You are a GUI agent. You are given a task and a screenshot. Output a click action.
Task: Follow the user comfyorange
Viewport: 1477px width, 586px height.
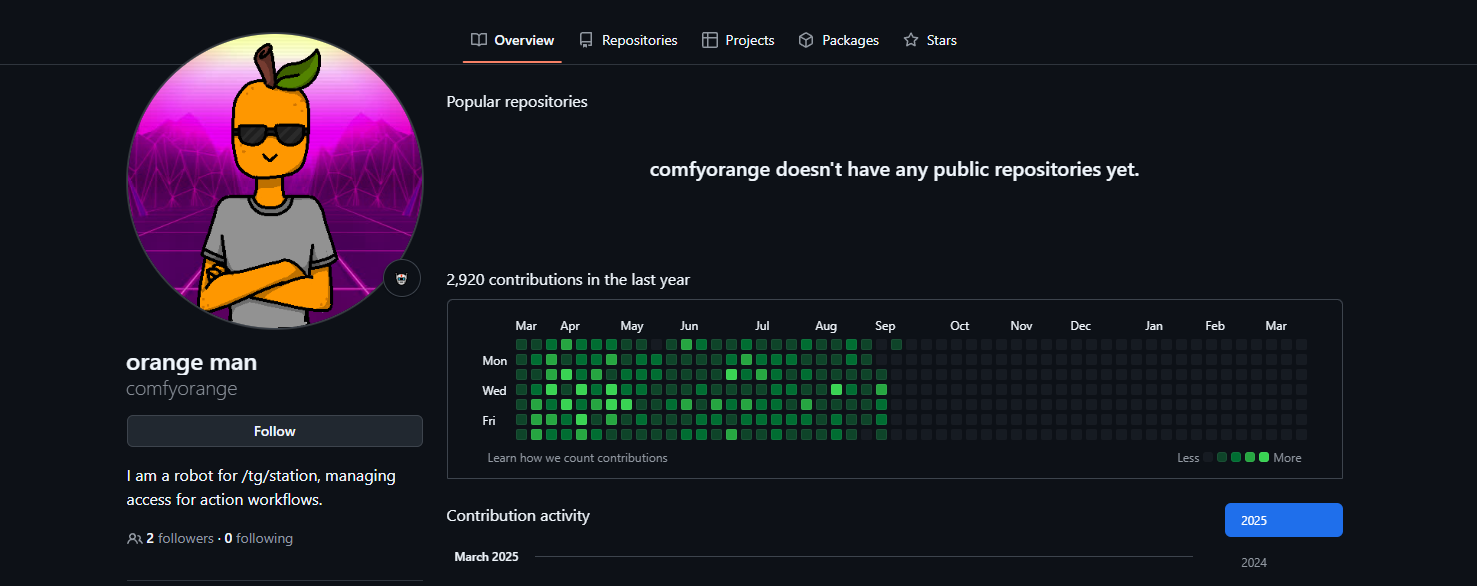pyautogui.click(x=275, y=431)
